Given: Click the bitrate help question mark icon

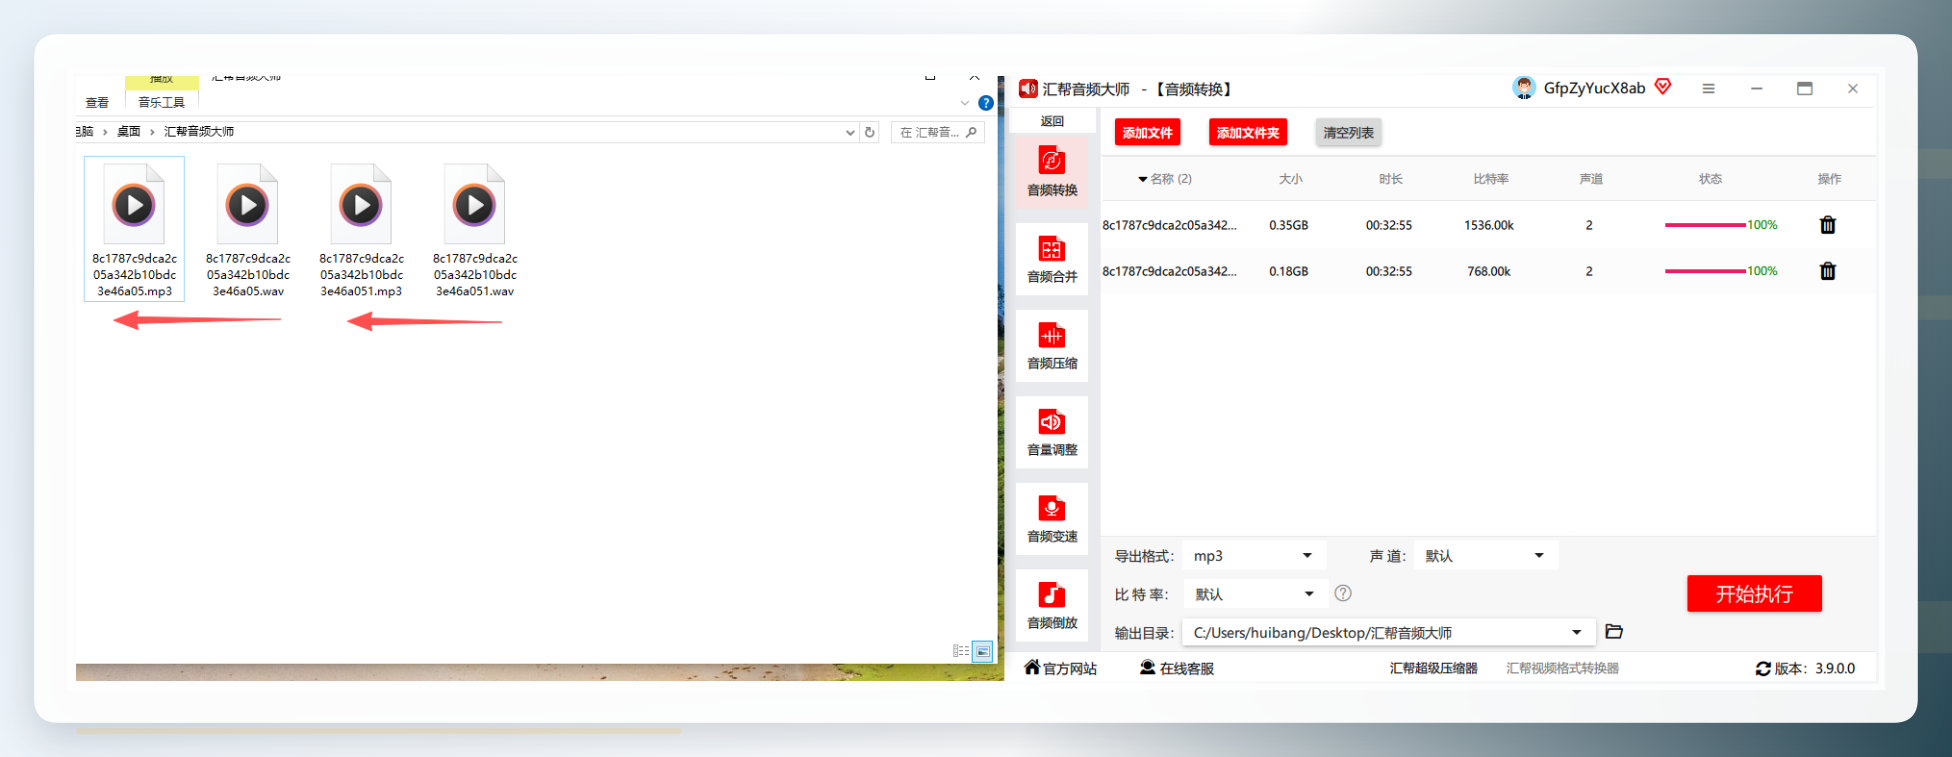Looking at the screenshot, I should (1343, 593).
